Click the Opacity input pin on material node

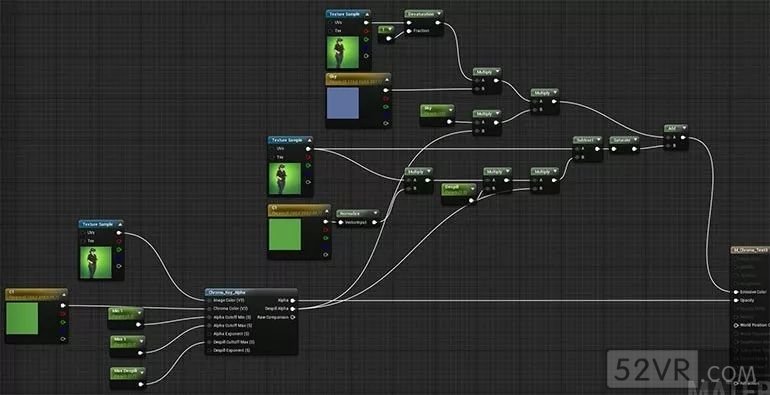(x=736, y=300)
